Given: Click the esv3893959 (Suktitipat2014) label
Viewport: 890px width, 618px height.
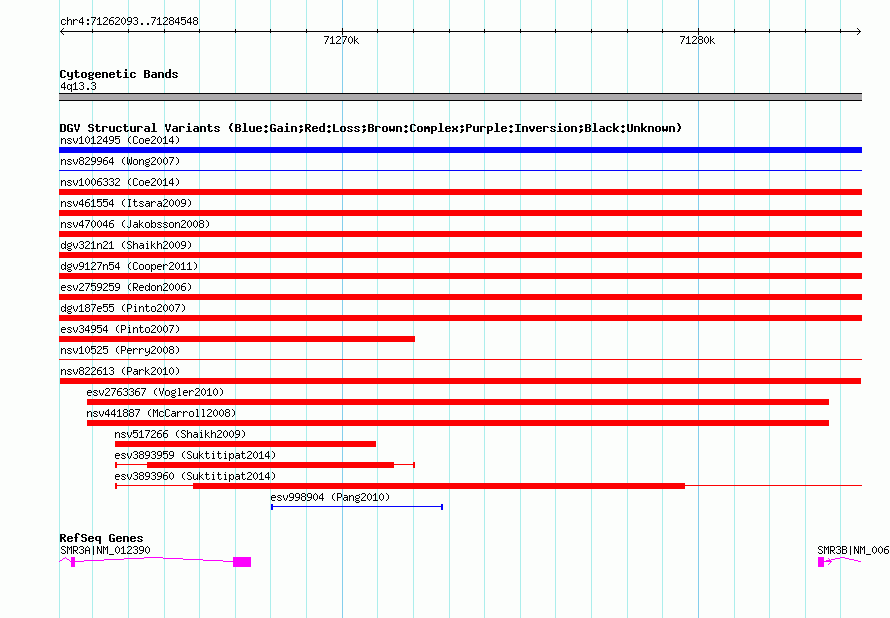Looking at the screenshot, I should click(195, 455).
